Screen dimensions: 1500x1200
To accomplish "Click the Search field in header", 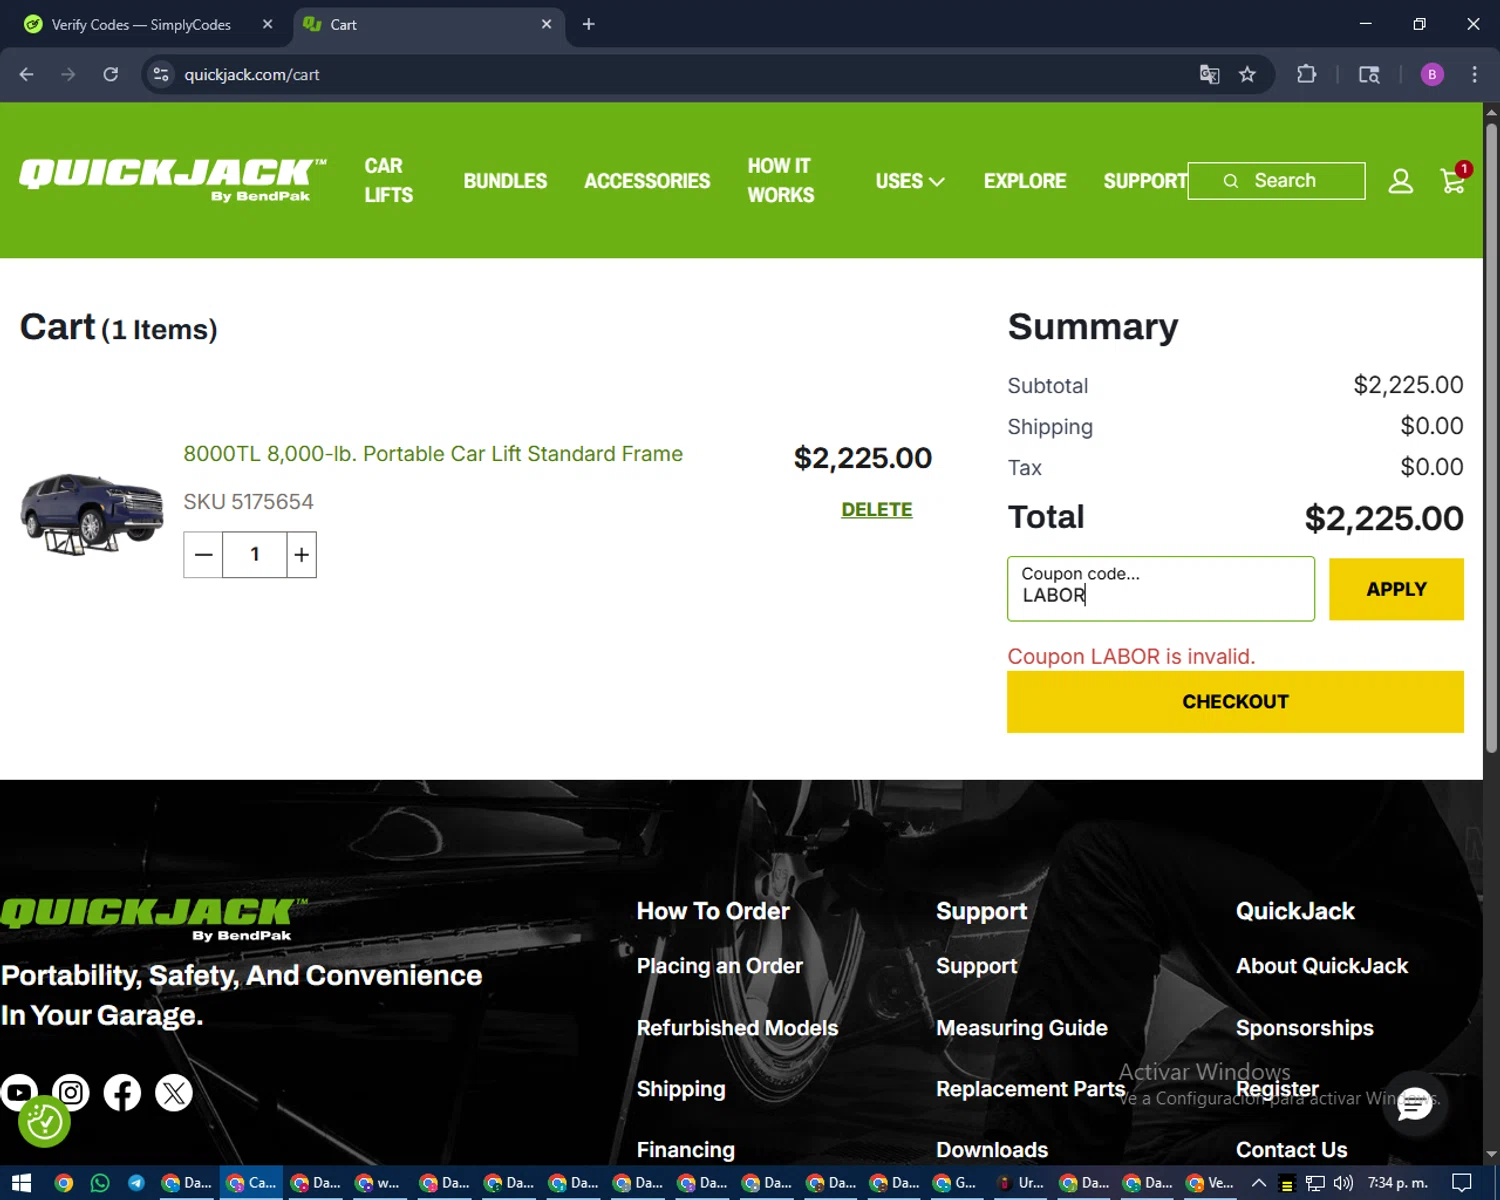I will tap(1277, 181).
